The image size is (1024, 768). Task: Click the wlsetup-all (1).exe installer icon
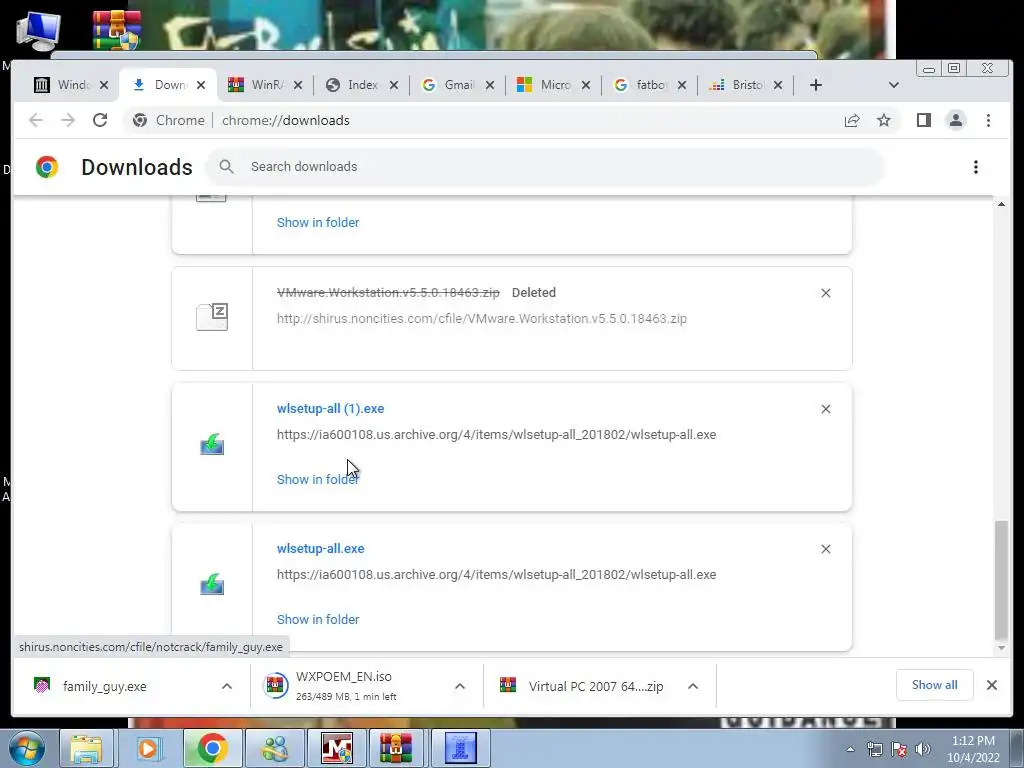click(x=212, y=445)
